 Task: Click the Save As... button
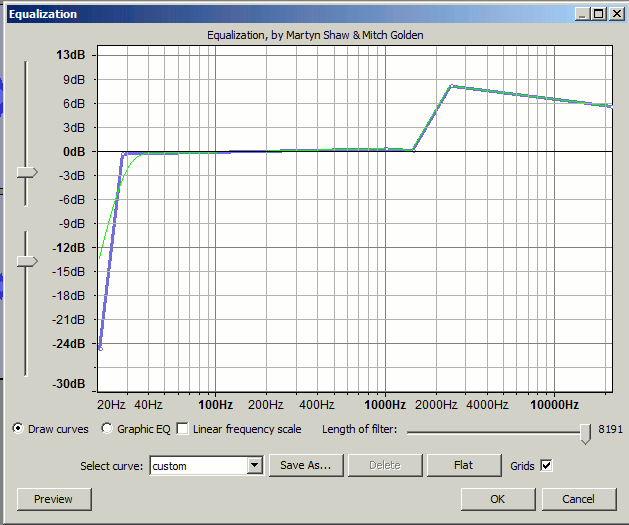pos(306,465)
